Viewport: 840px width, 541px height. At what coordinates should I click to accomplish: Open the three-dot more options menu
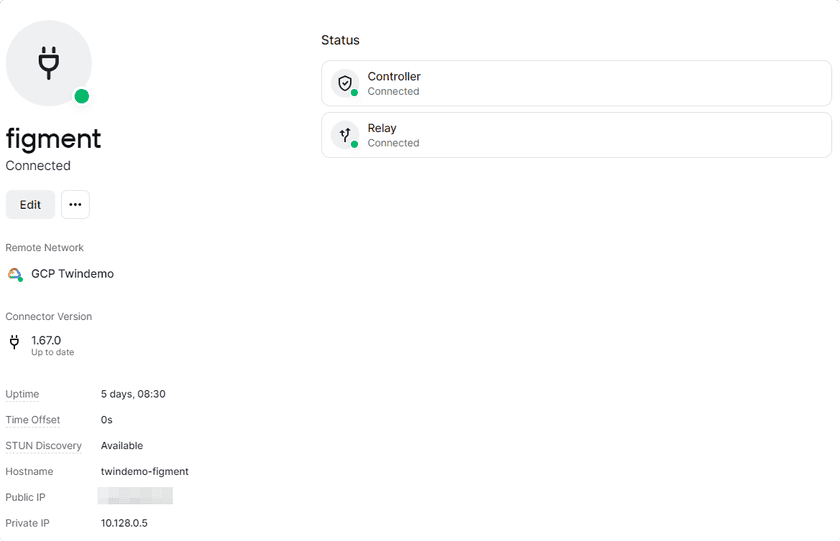click(x=75, y=204)
